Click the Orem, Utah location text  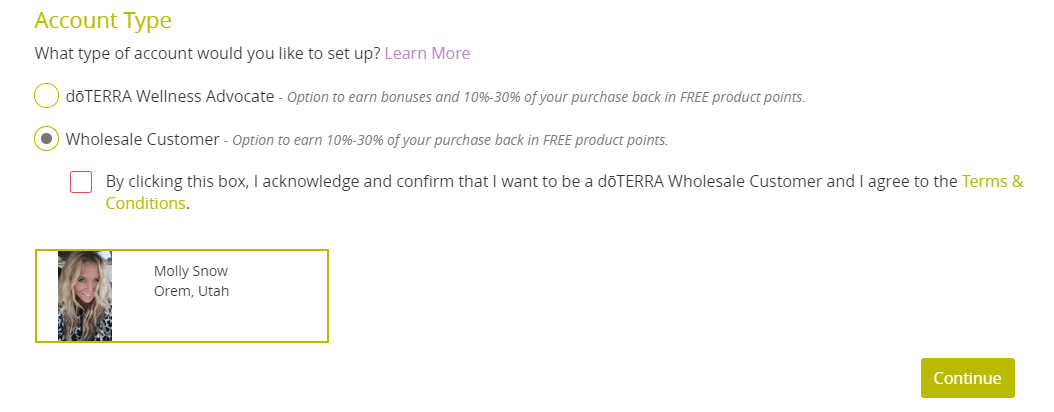pyautogui.click(x=192, y=292)
